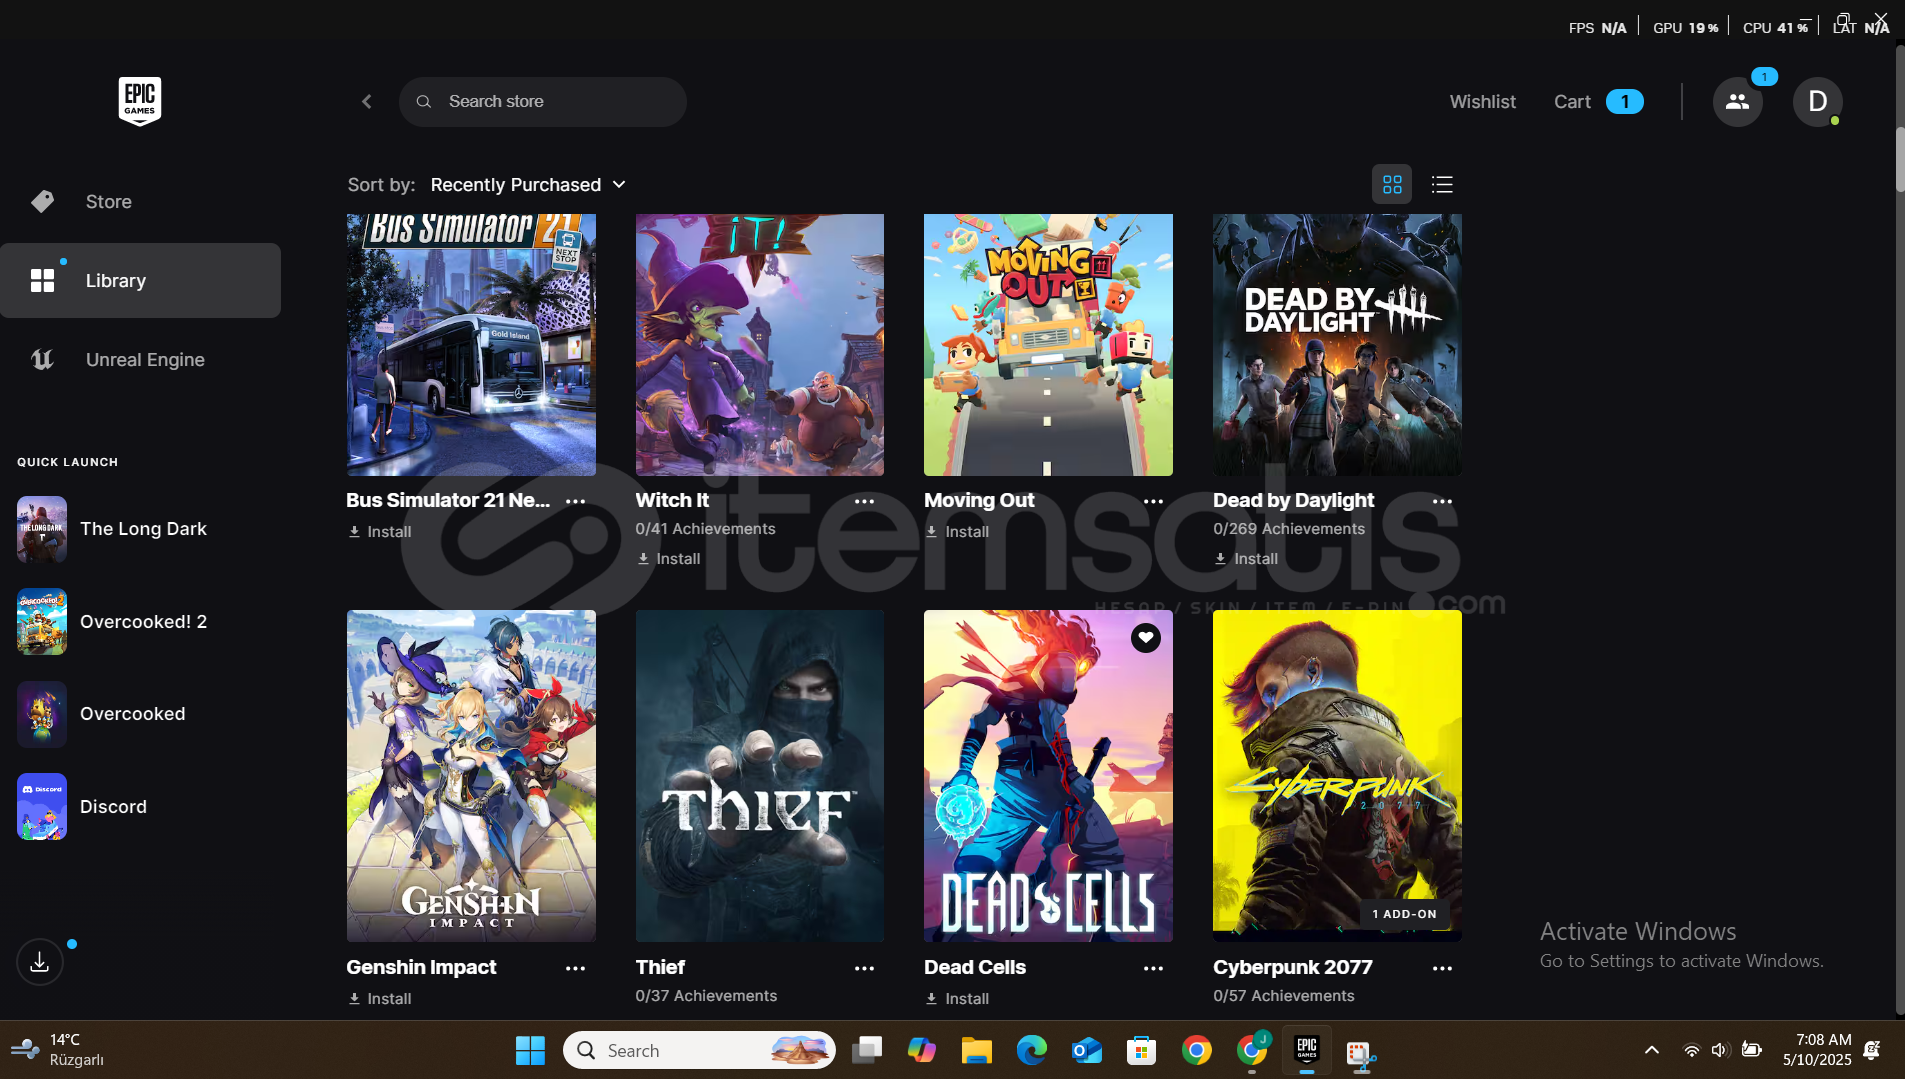Open options menu for Dead Cells
The width and height of the screenshot is (1905, 1079).
pyautogui.click(x=1154, y=969)
